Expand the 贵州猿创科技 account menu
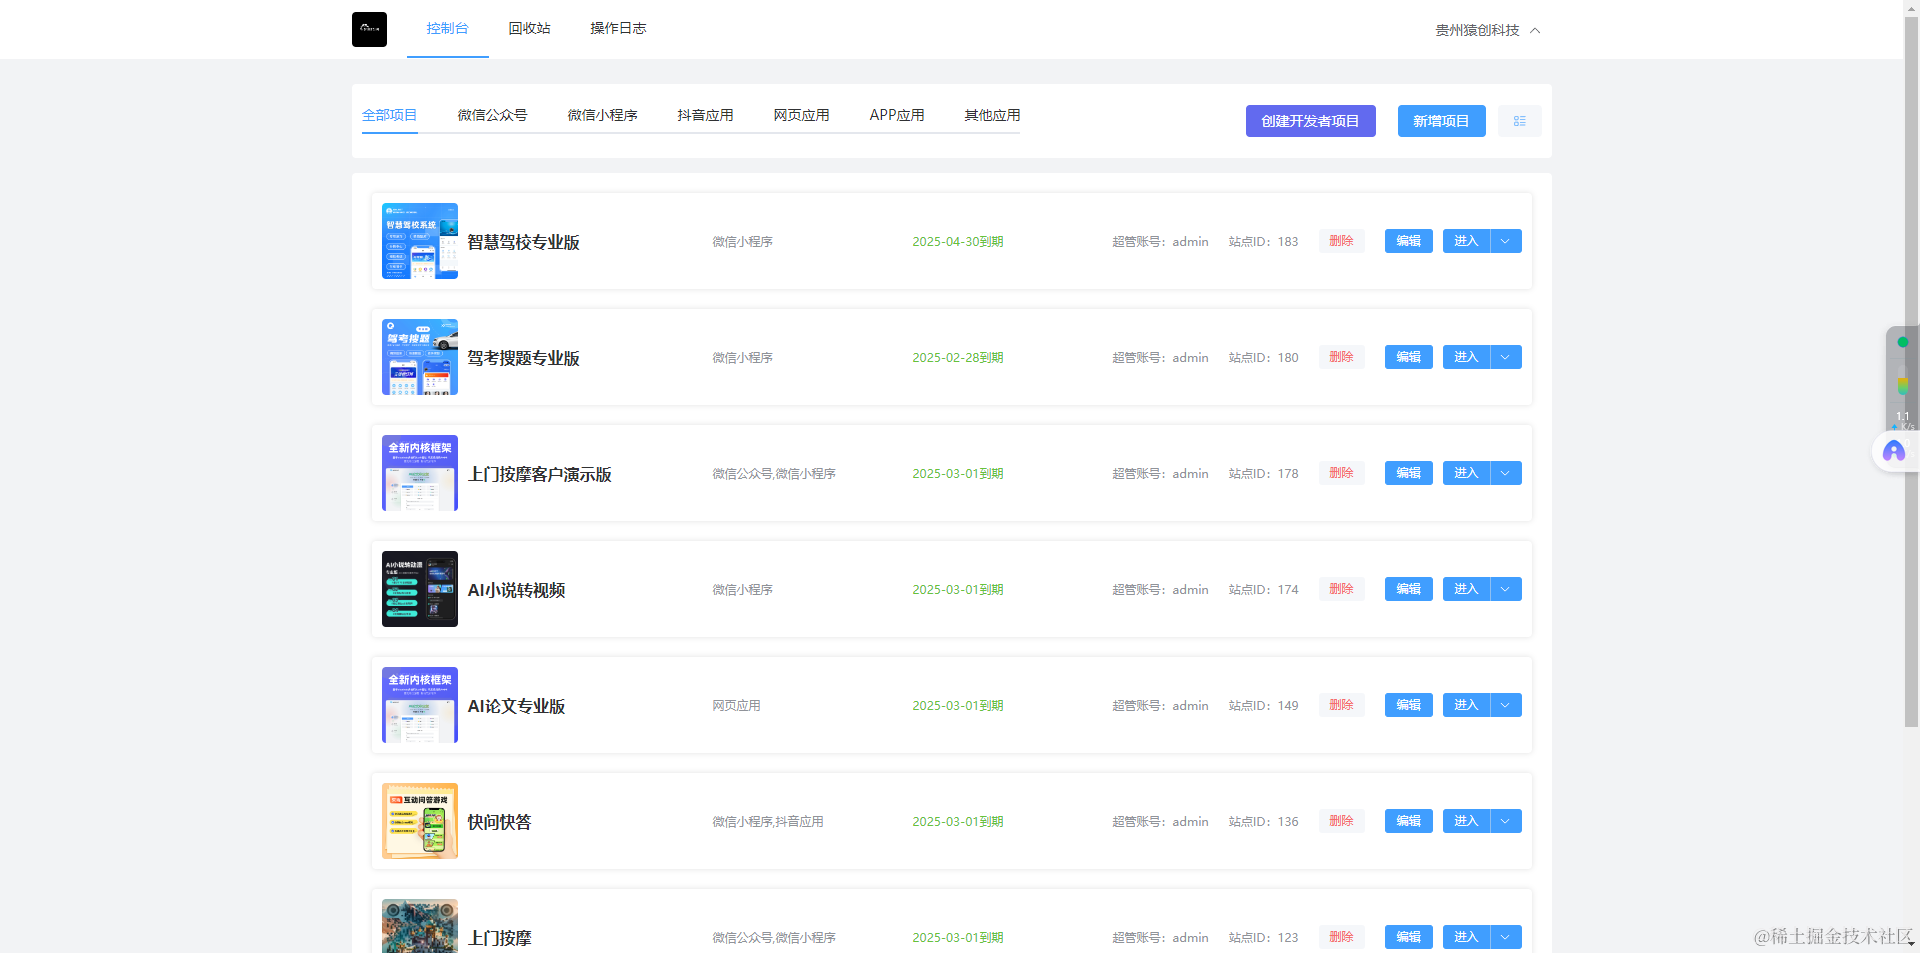Viewport: 1920px width, 953px height. 1487,30
